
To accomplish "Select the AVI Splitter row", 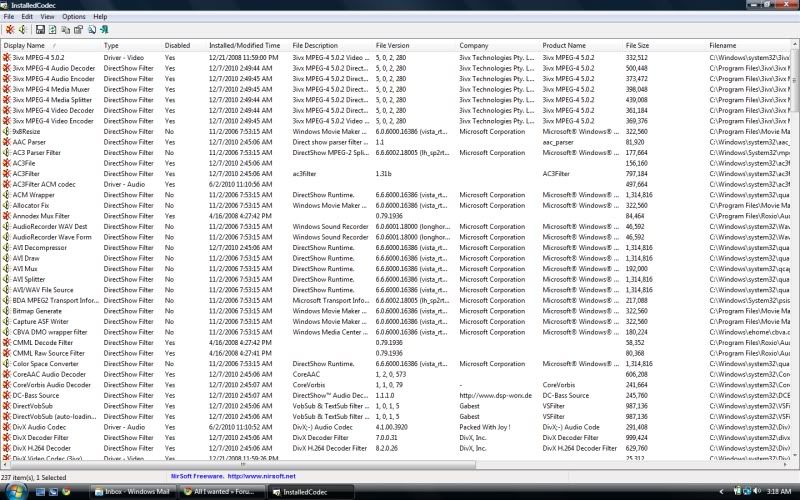I will pyautogui.click(x=395, y=279).
